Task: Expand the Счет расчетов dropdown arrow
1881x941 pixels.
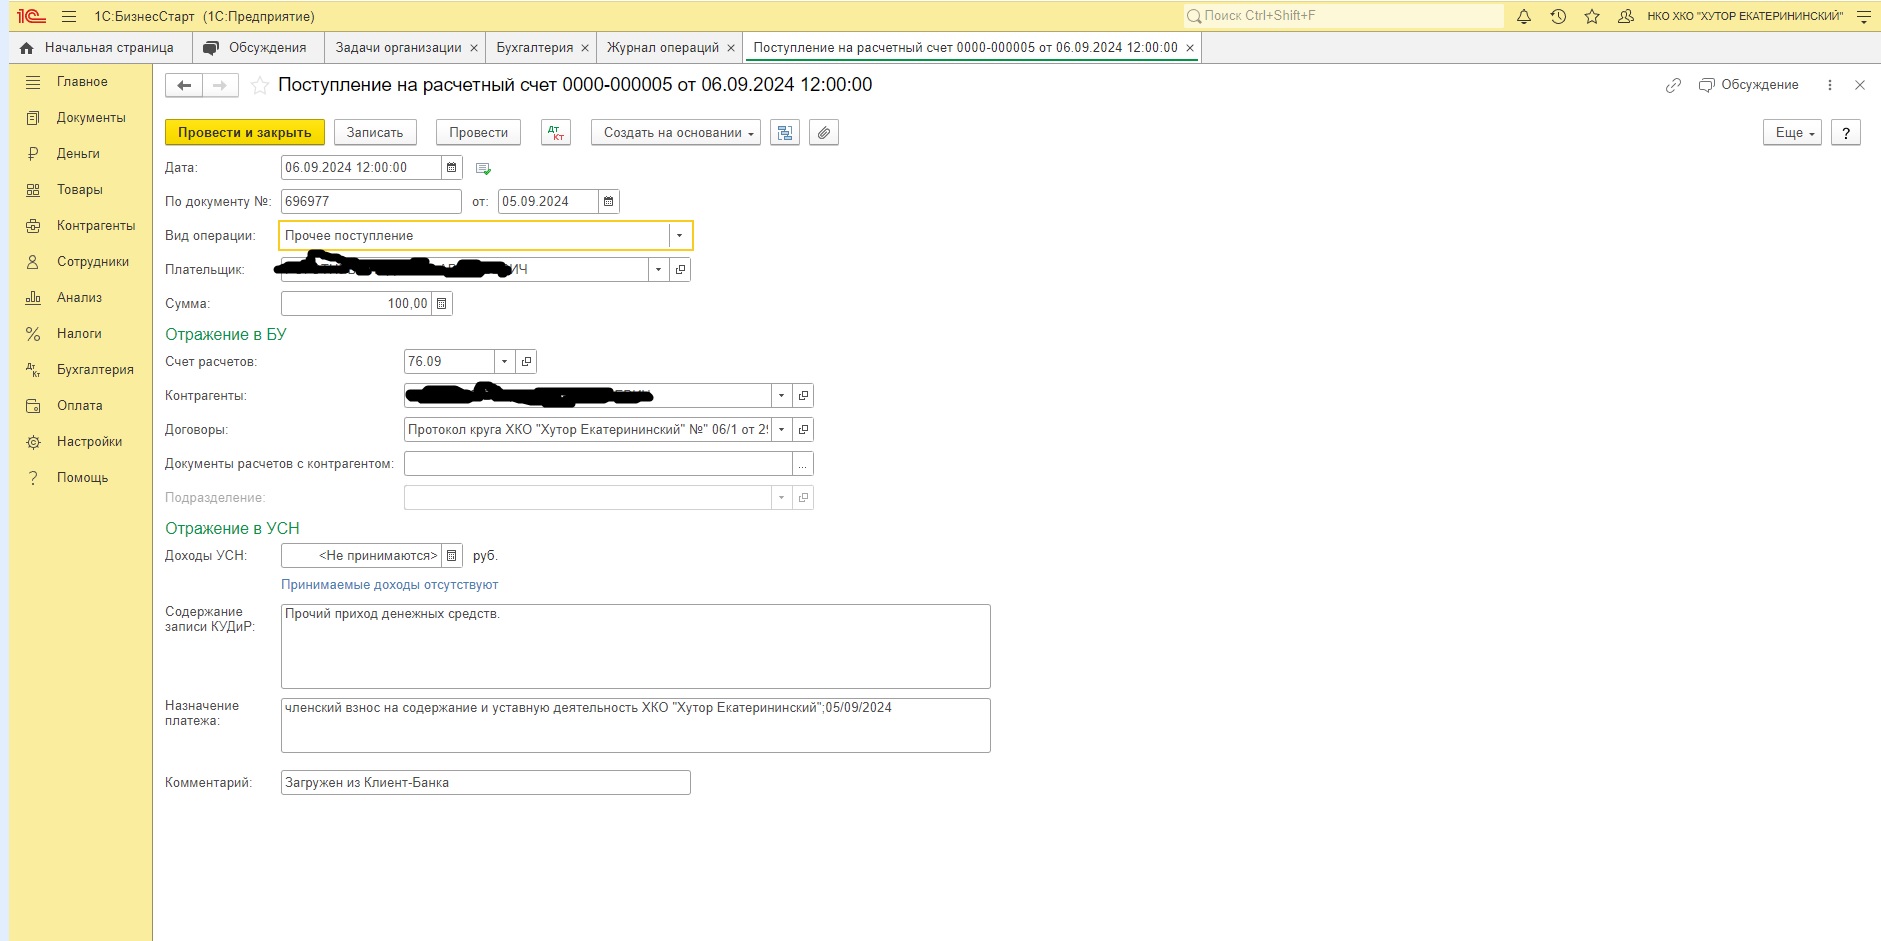Action: click(504, 362)
